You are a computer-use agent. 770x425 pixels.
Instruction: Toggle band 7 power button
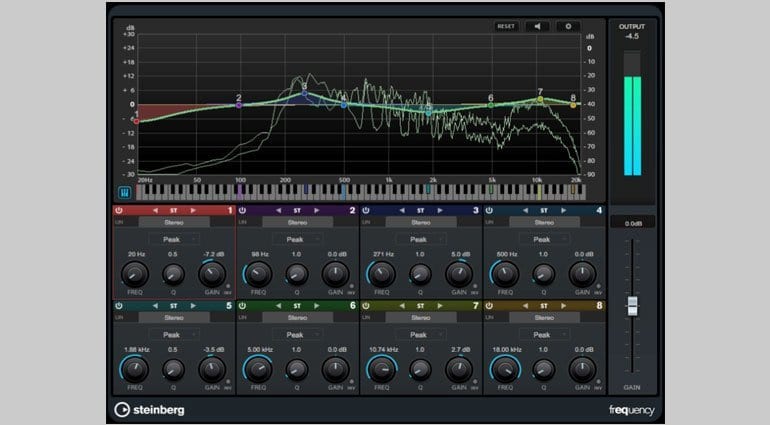tap(366, 306)
